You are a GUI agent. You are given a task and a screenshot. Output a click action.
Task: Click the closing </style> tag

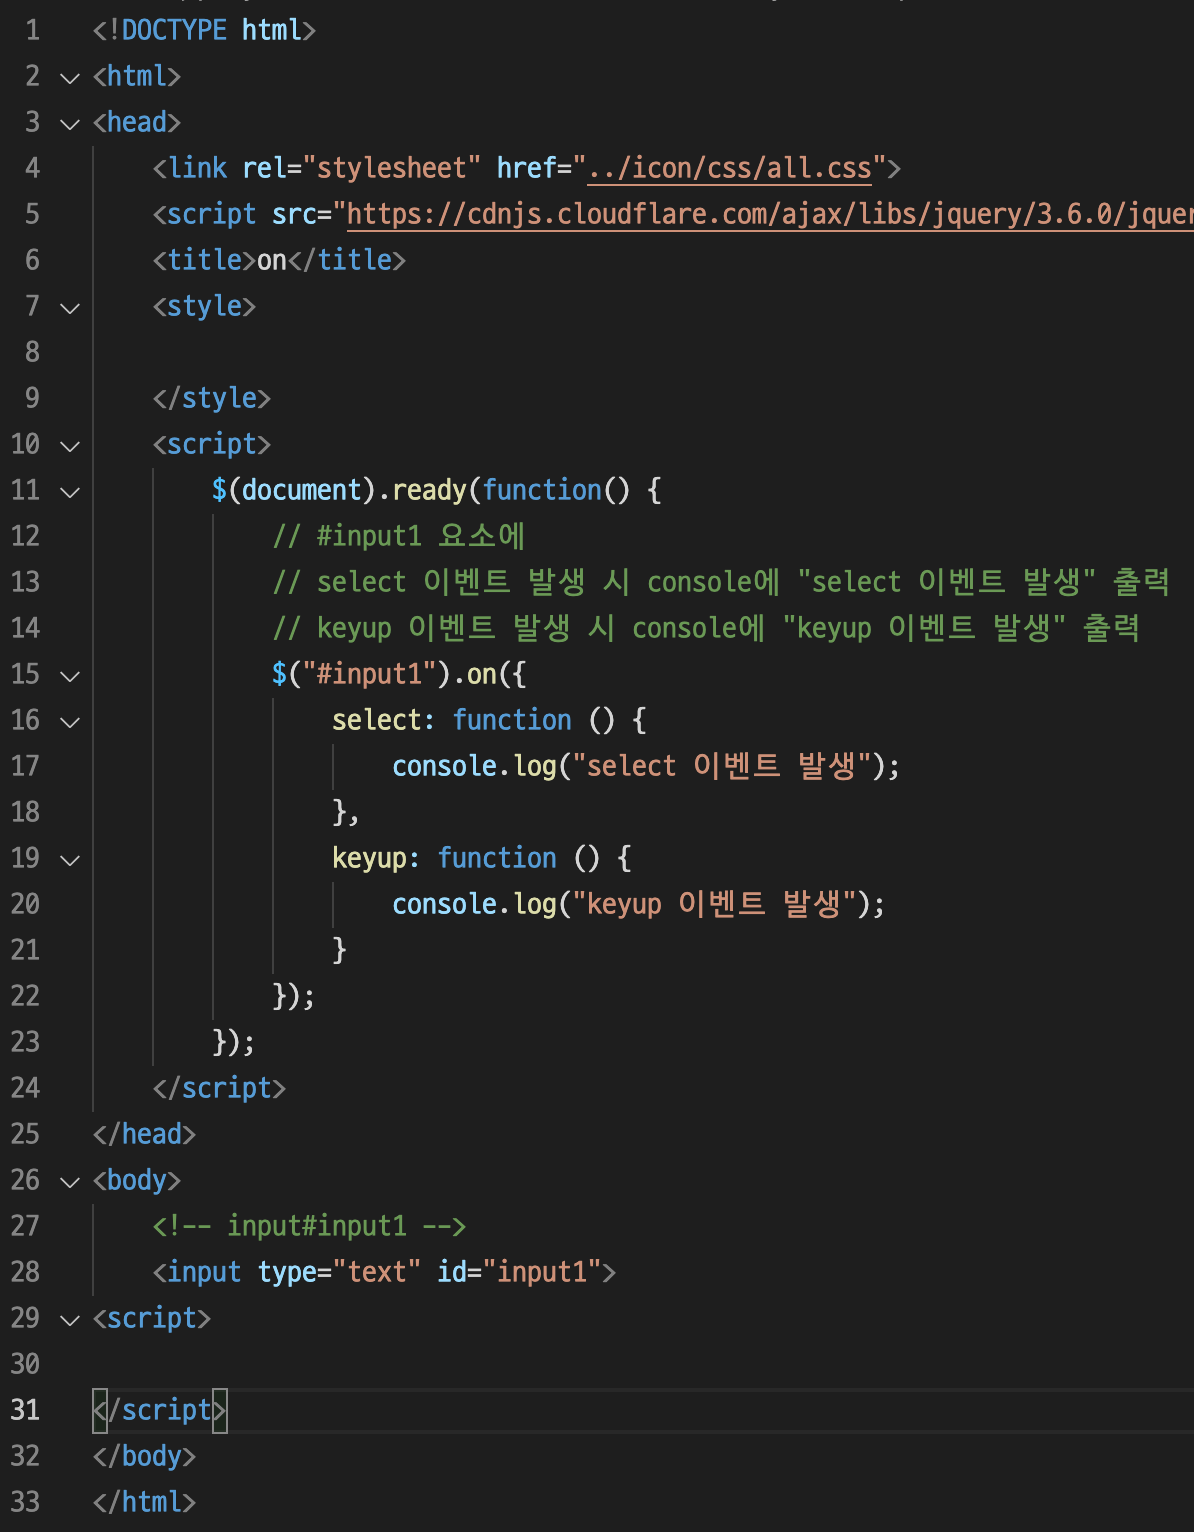click(x=212, y=398)
